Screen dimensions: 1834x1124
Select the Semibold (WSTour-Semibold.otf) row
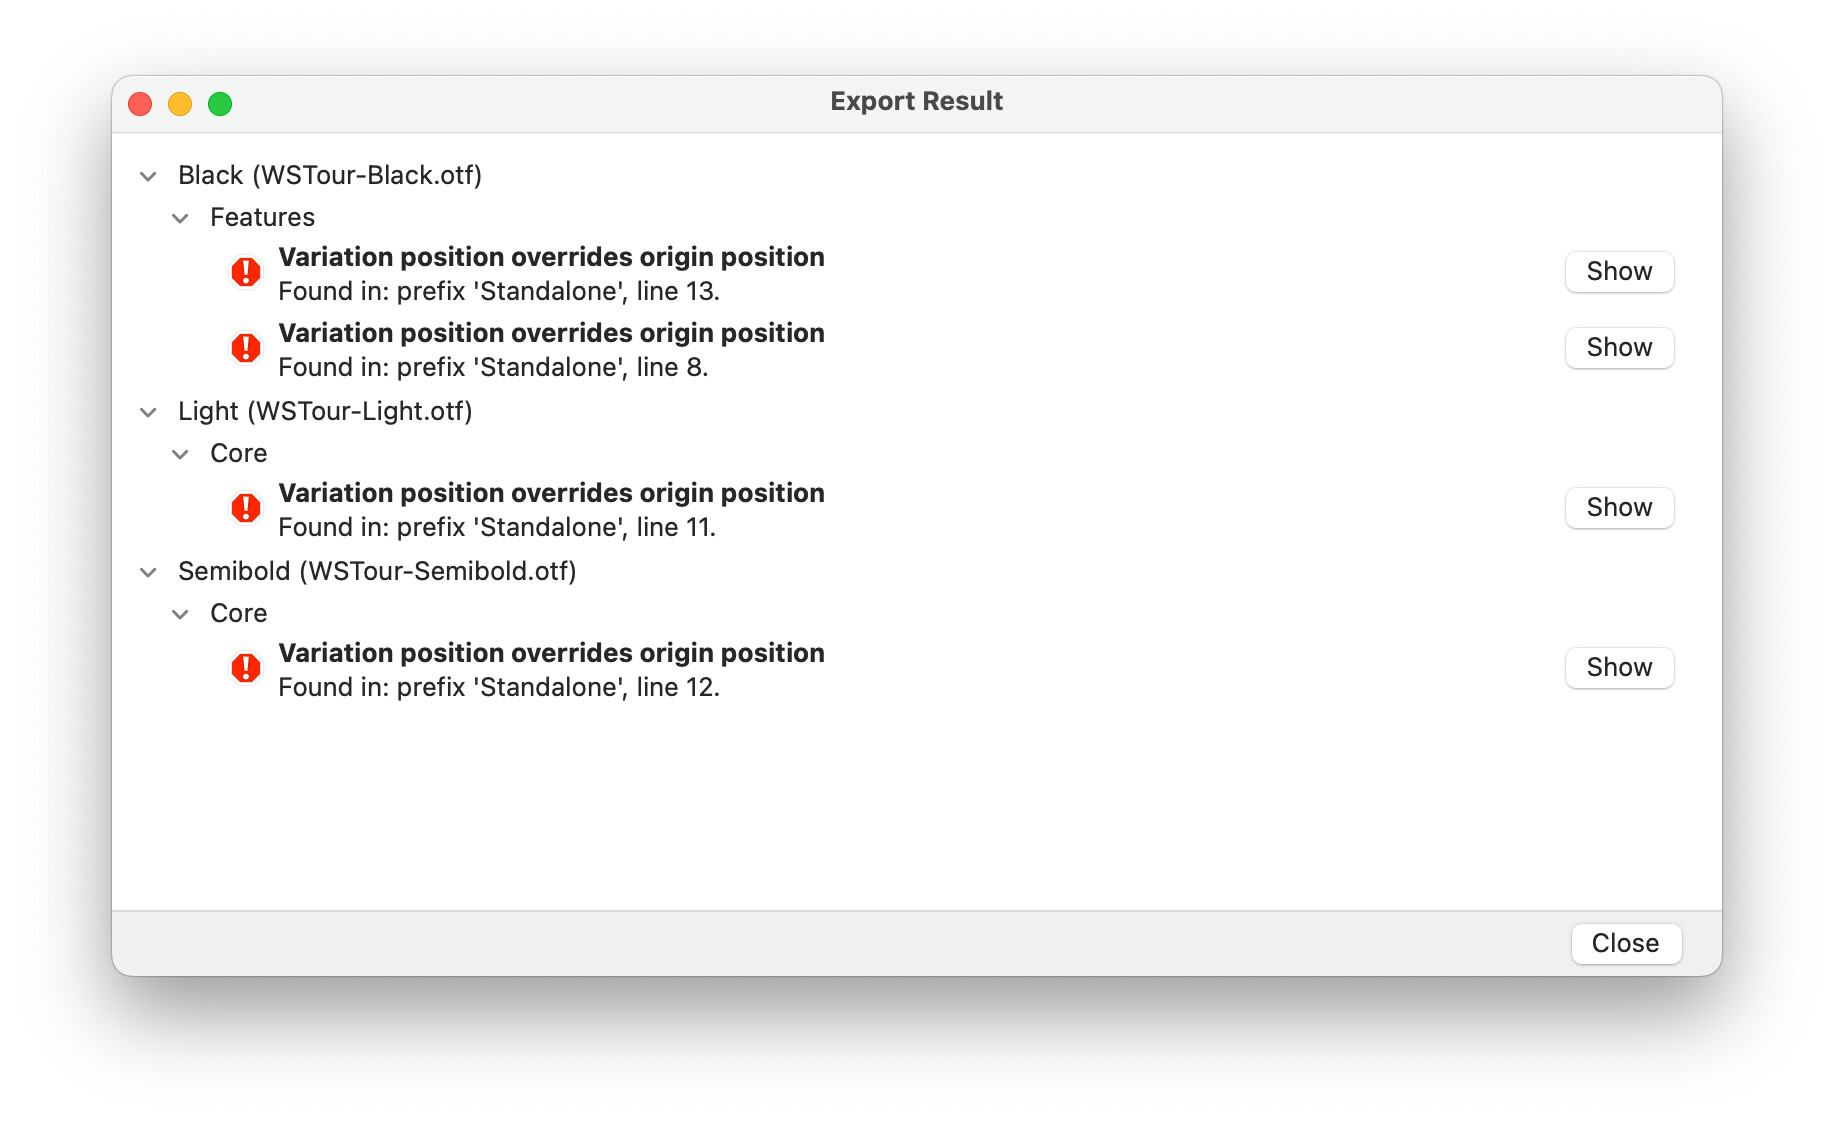point(377,572)
